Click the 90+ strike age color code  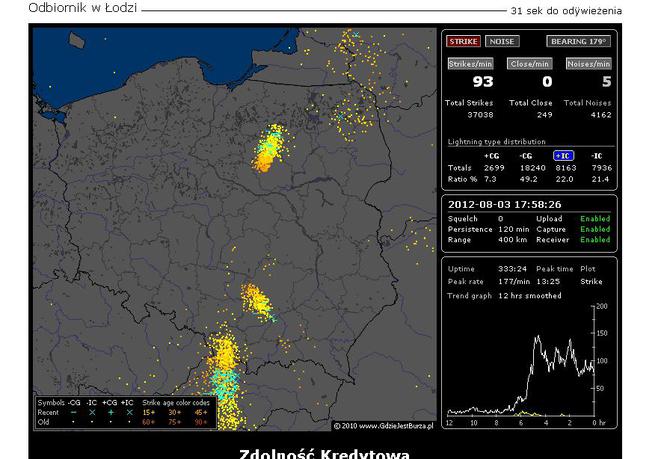[201, 422]
